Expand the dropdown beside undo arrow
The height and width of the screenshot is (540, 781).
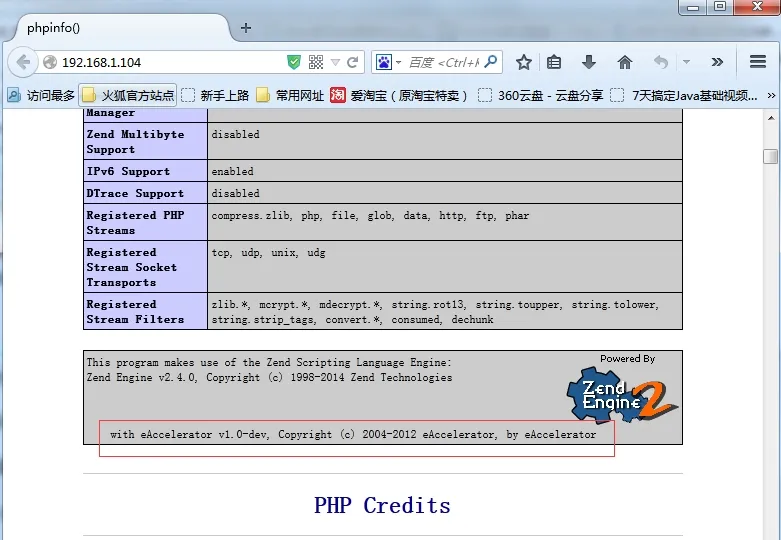(x=686, y=62)
